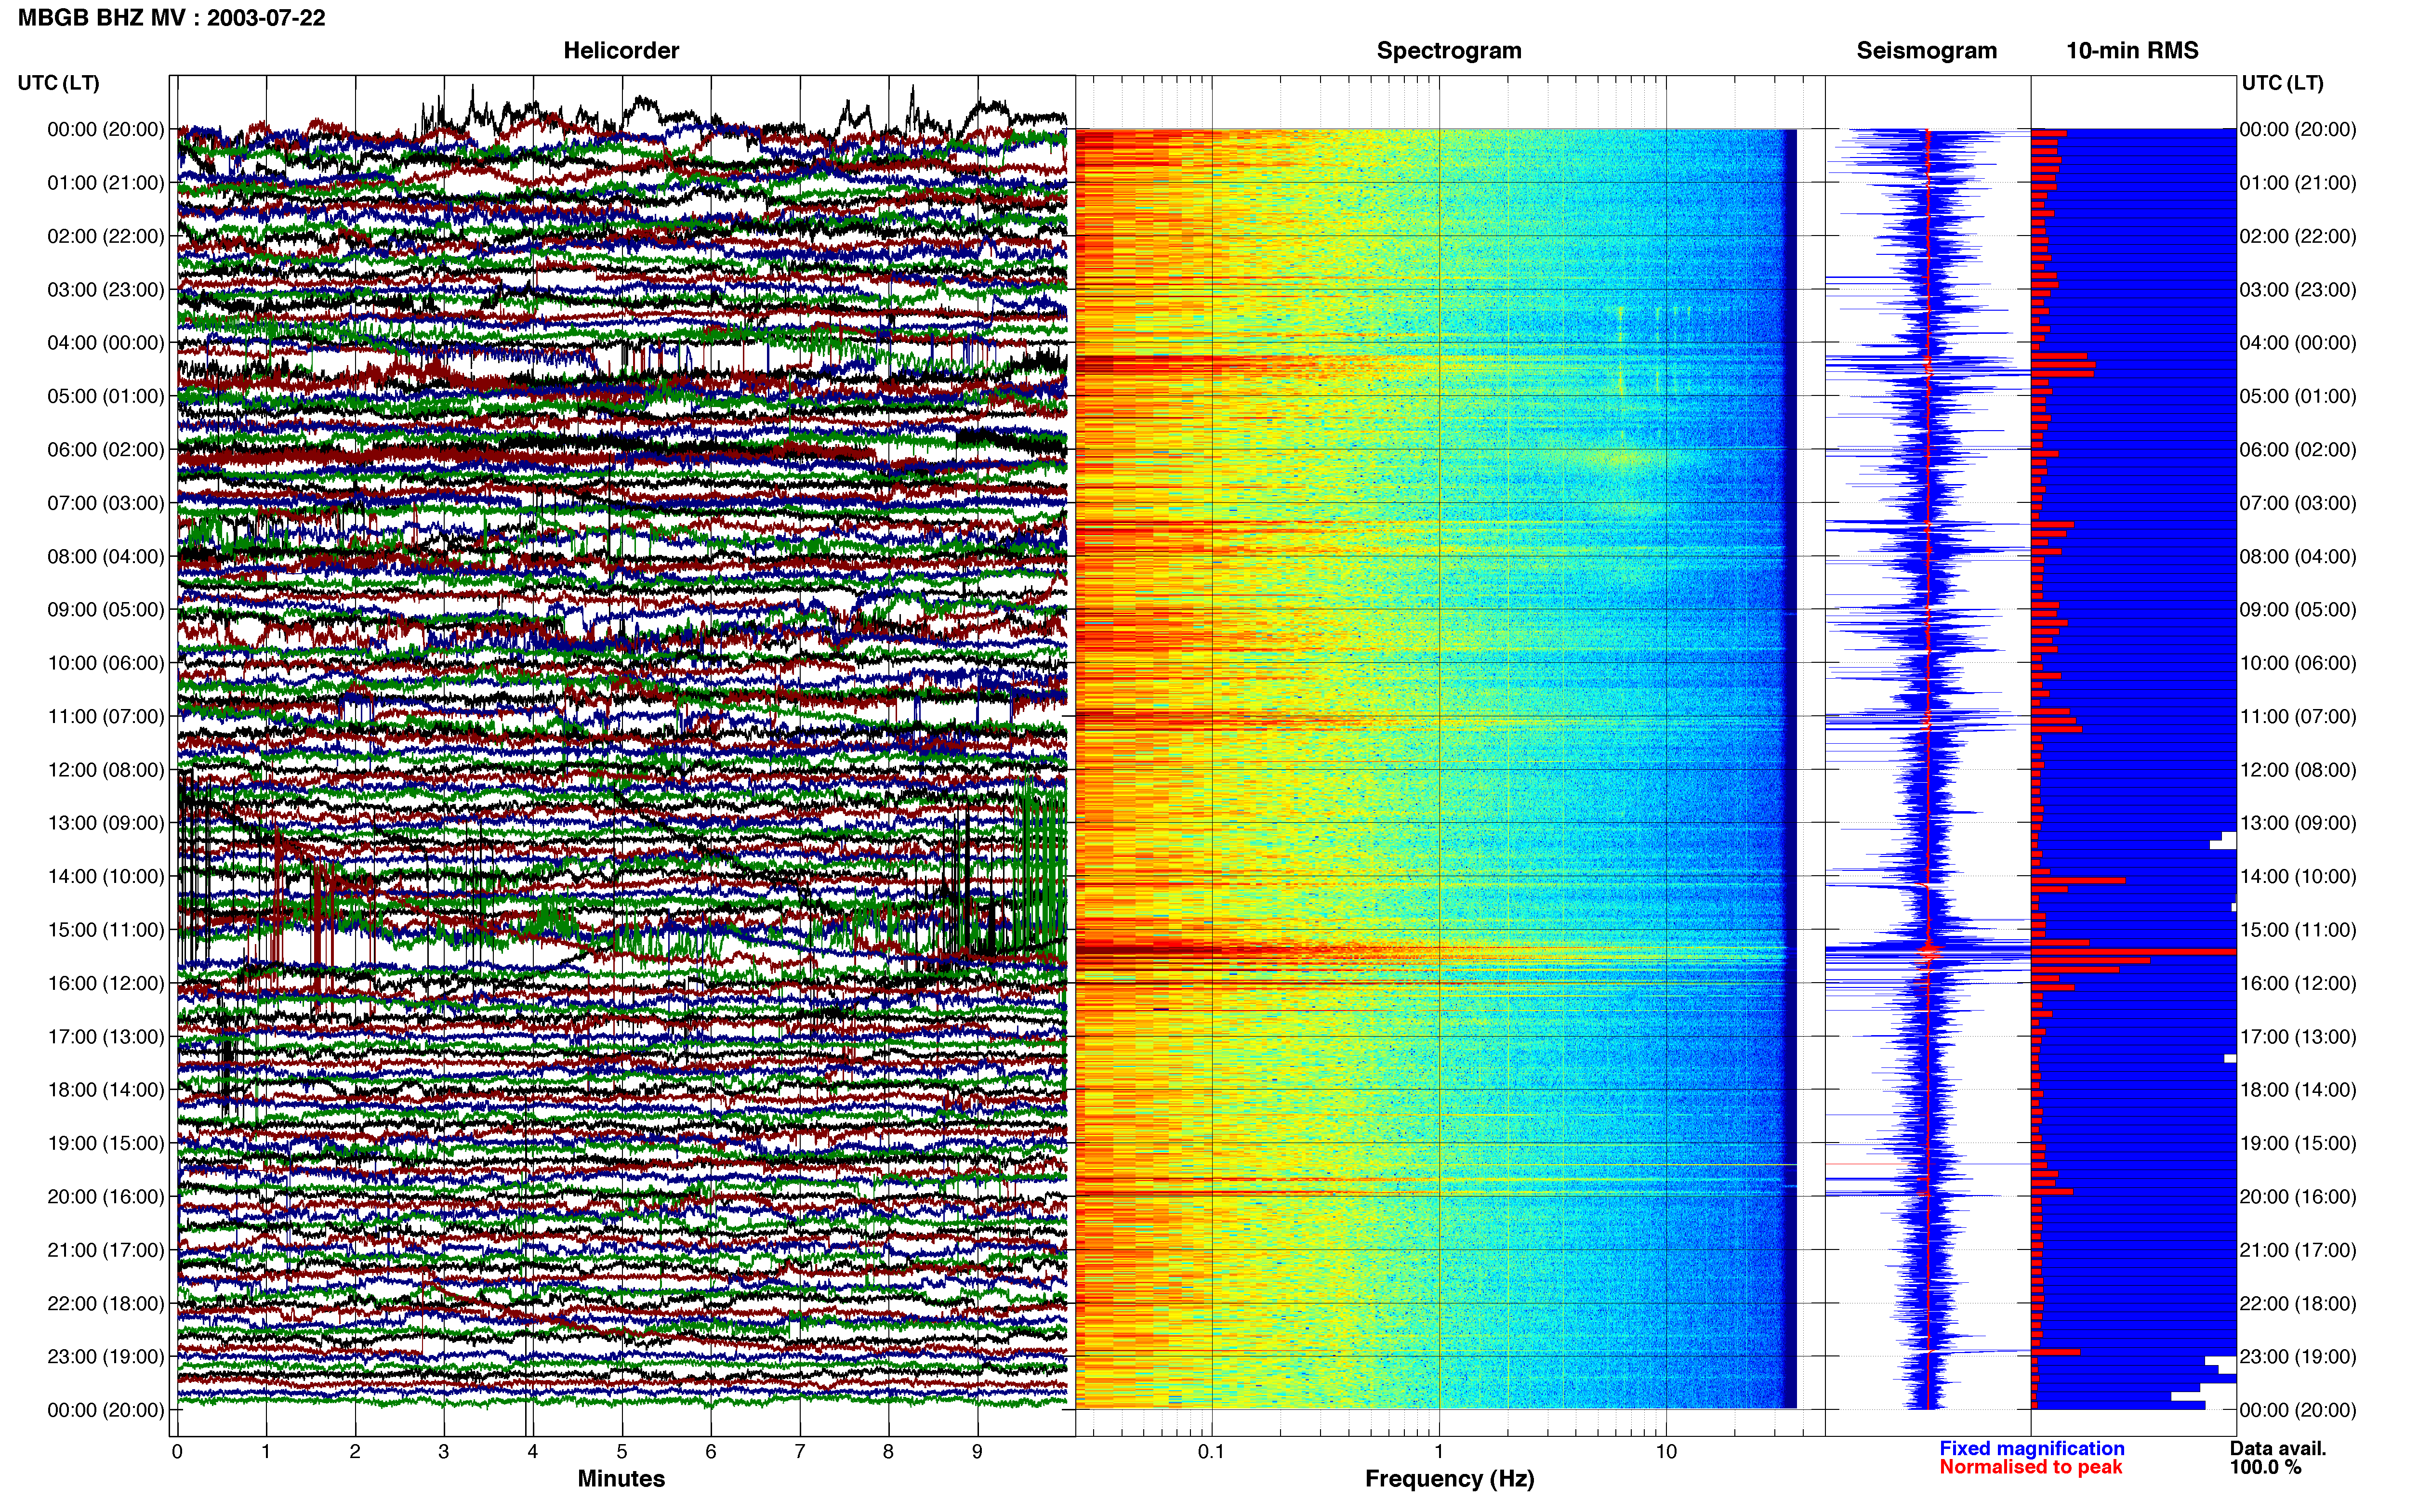Click the large seismogram spike near 15:30
This screenshot has width=2418, height=1512.
[x=1928, y=951]
